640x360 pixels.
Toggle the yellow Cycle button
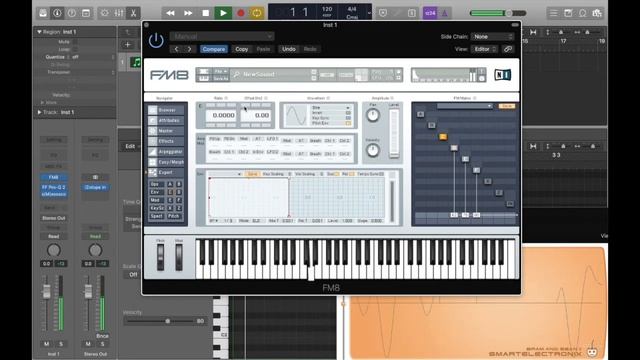[x=257, y=13]
